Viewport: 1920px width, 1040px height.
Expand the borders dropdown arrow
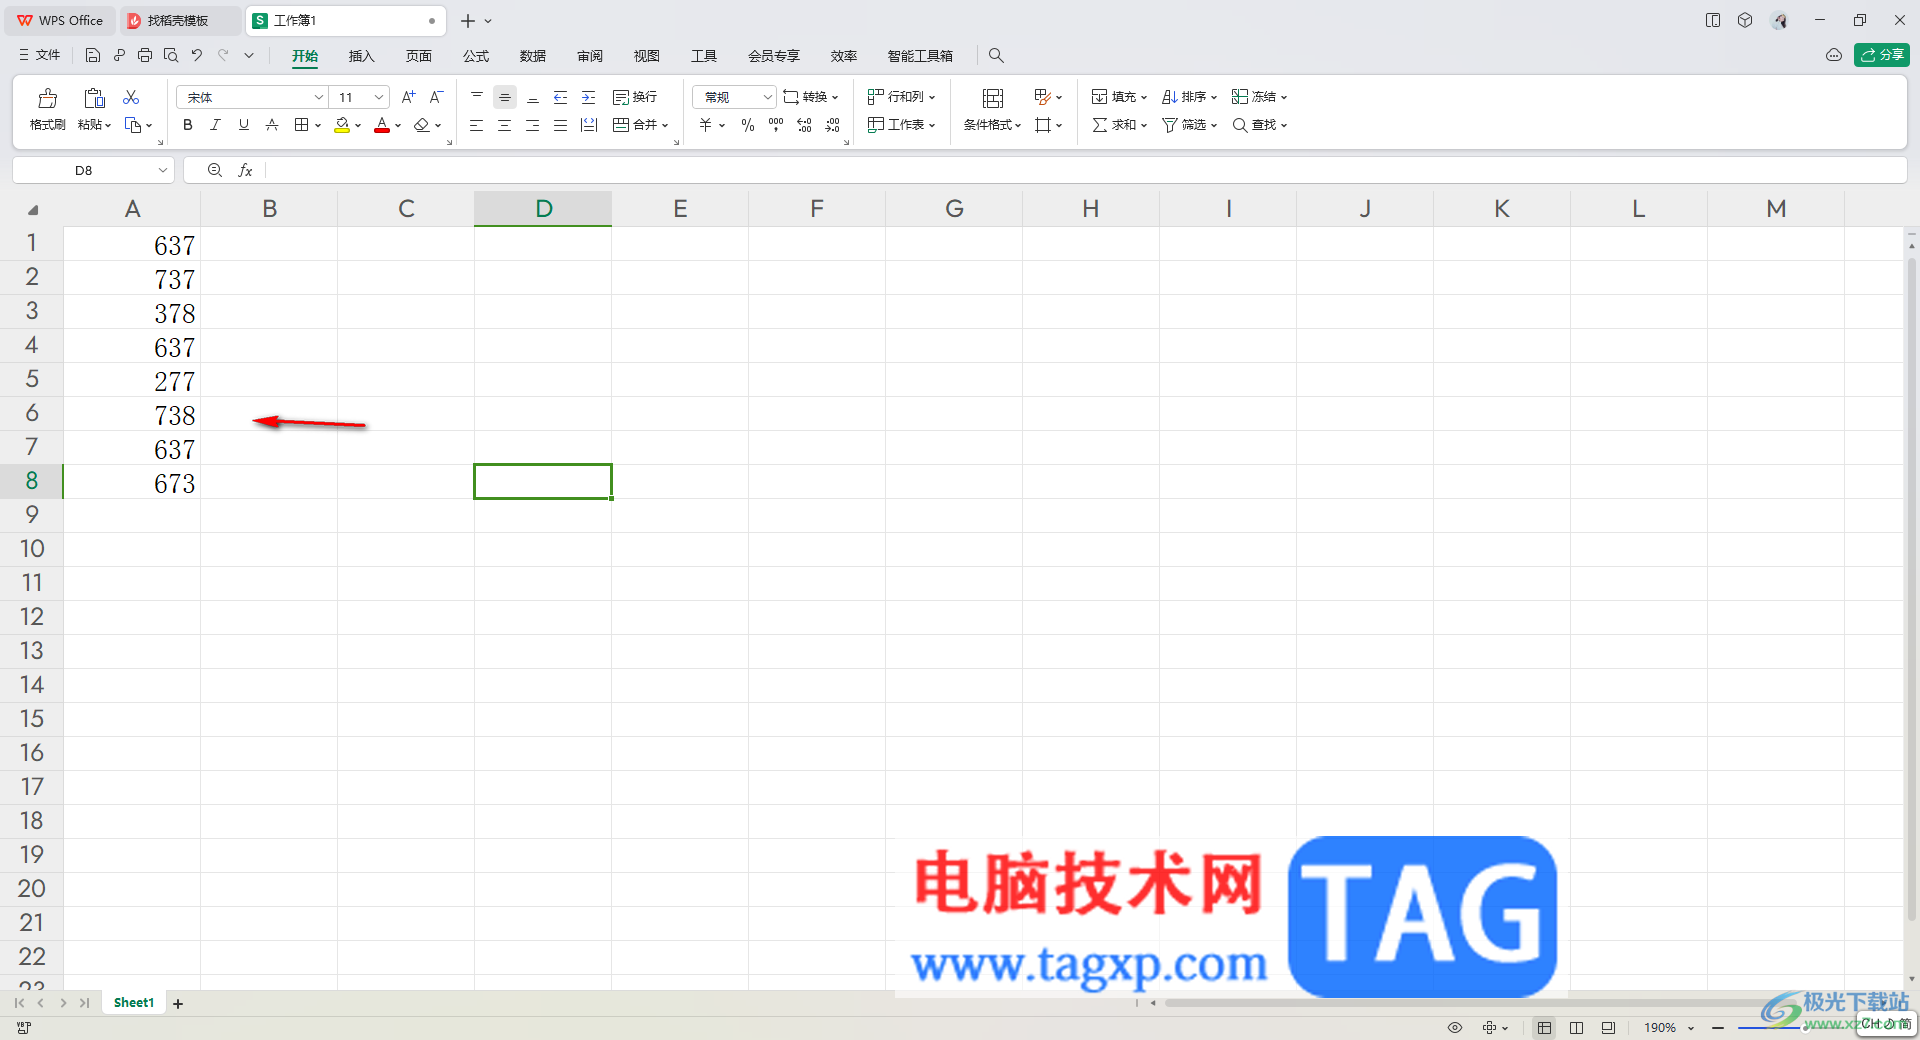tap(318, 125)
